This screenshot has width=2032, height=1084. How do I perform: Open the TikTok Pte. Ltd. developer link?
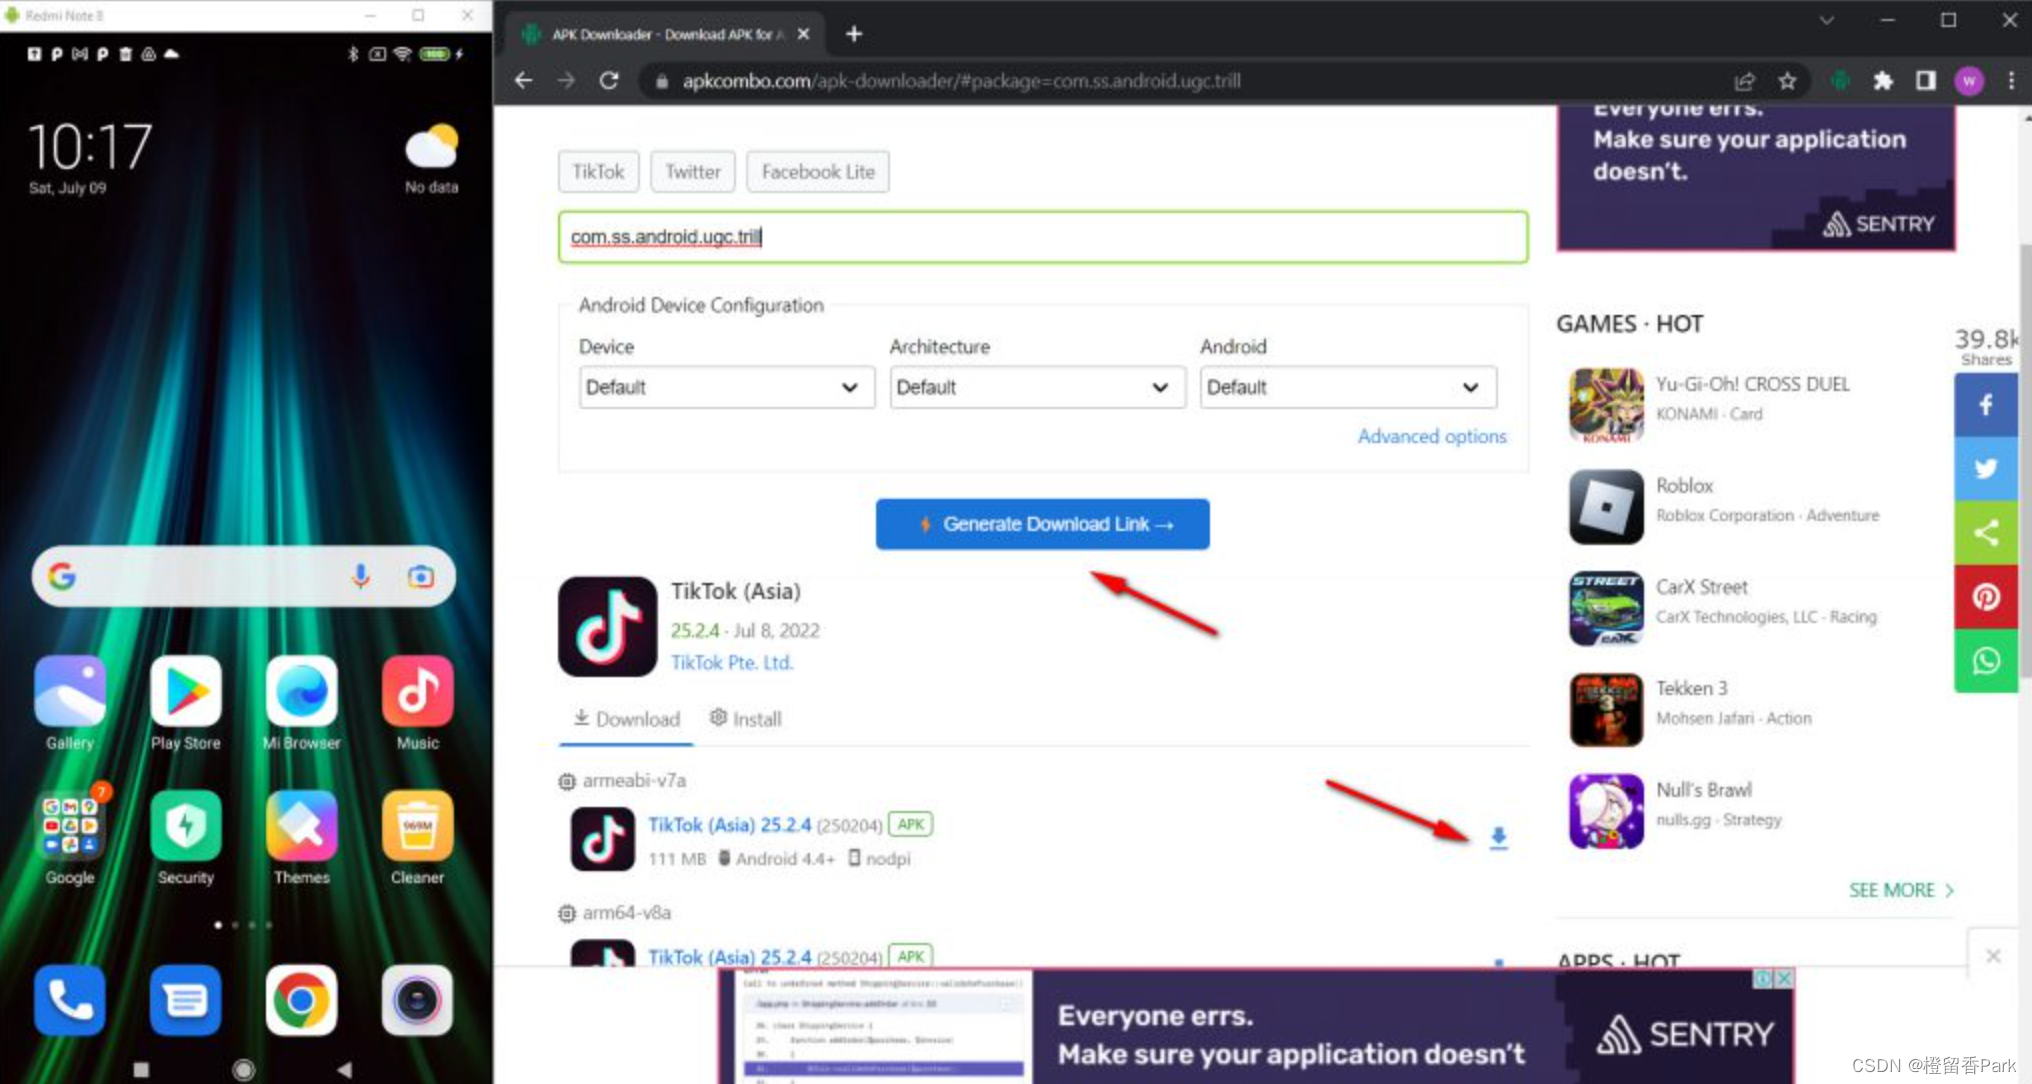tap(732, 663)
